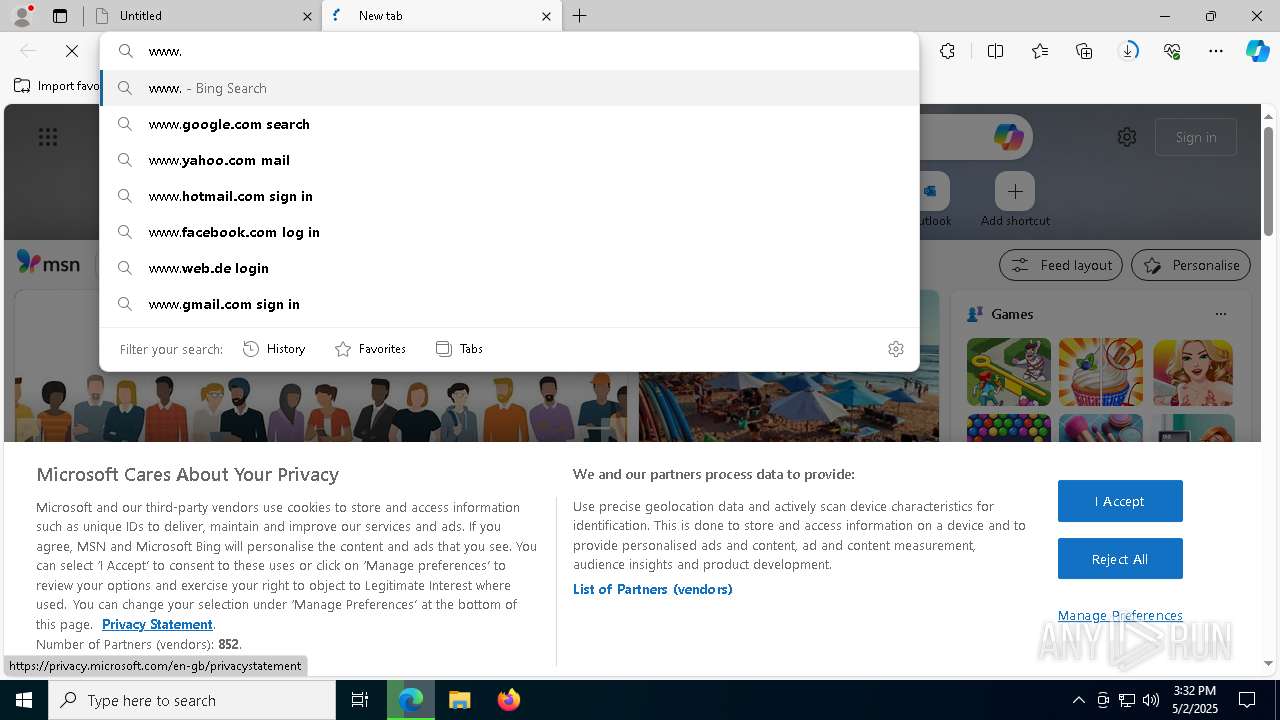
Task: Open Settings and more ellipsis menu
Action: coord(1216,51)
